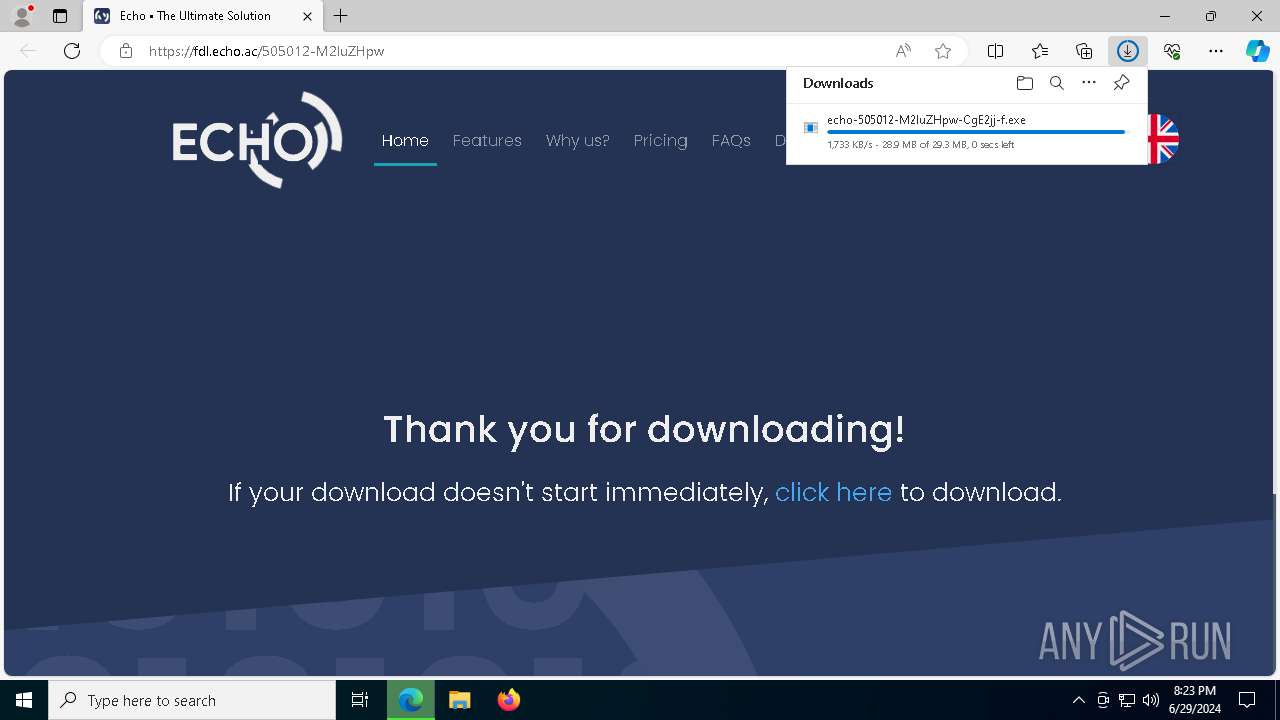
Task: Open Windows Start menu
Action: click(x=24, y=700)
